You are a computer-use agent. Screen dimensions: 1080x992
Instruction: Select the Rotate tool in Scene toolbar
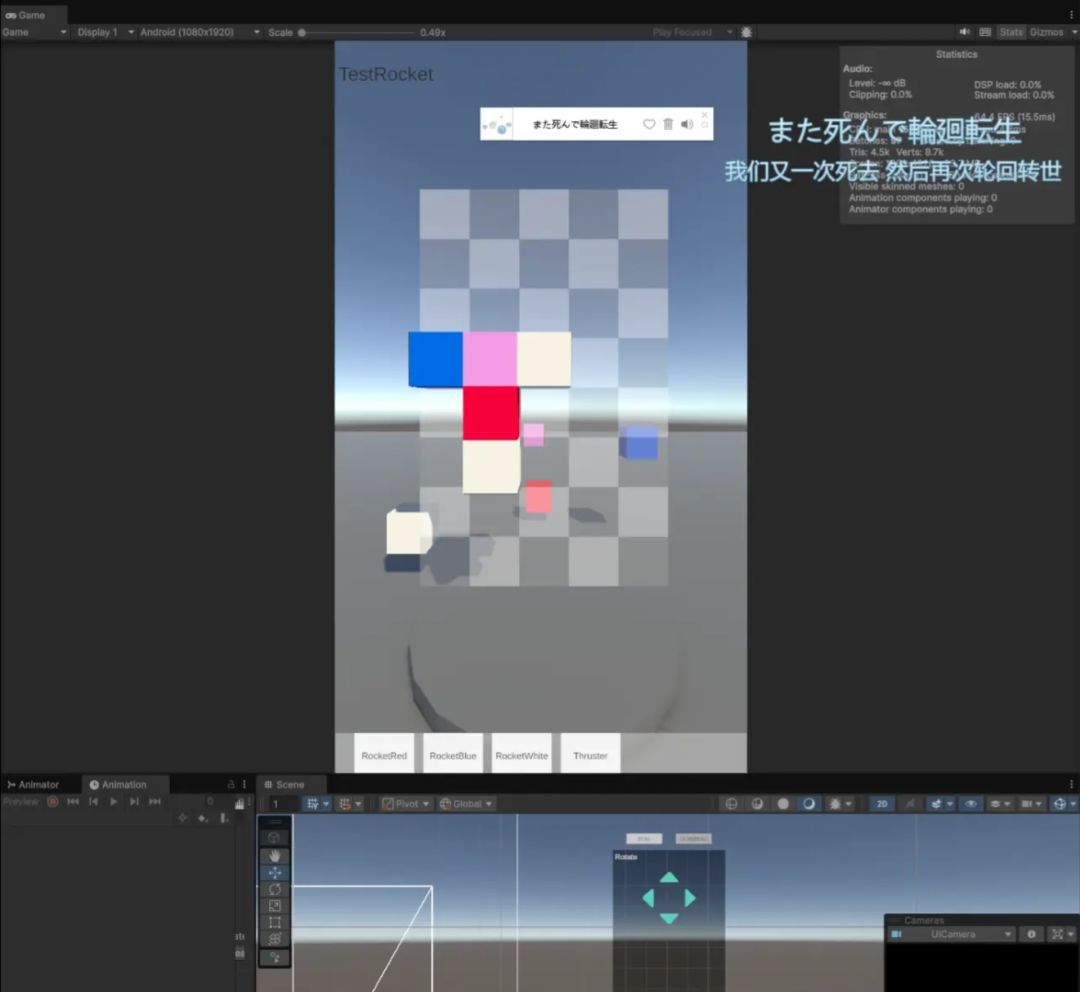coord(275,889)
